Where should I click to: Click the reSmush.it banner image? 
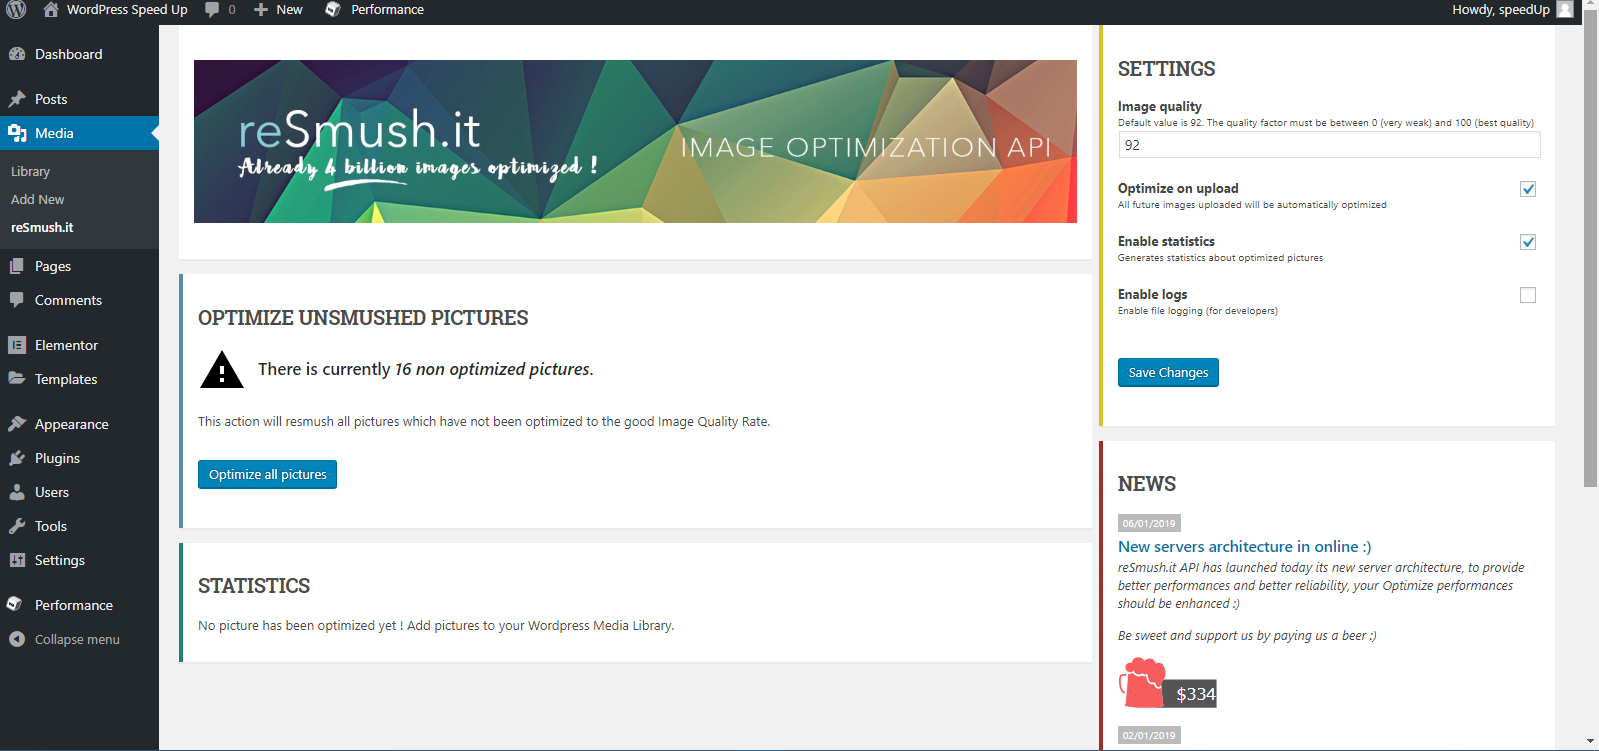pyautogui.click(x=635, y=141)
